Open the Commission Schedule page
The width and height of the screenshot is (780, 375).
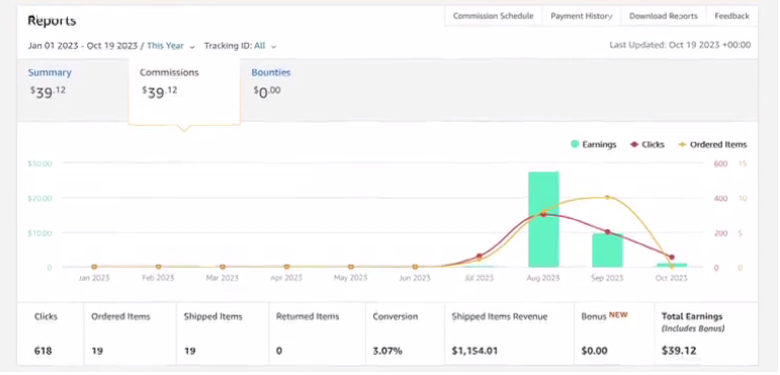click(493, 16)
